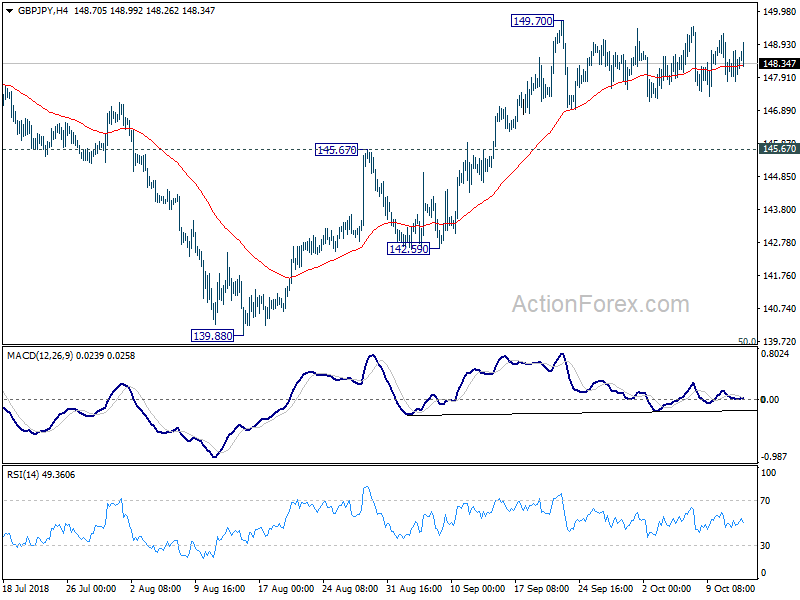Click the 140.740 price axis value

(779, 309)
